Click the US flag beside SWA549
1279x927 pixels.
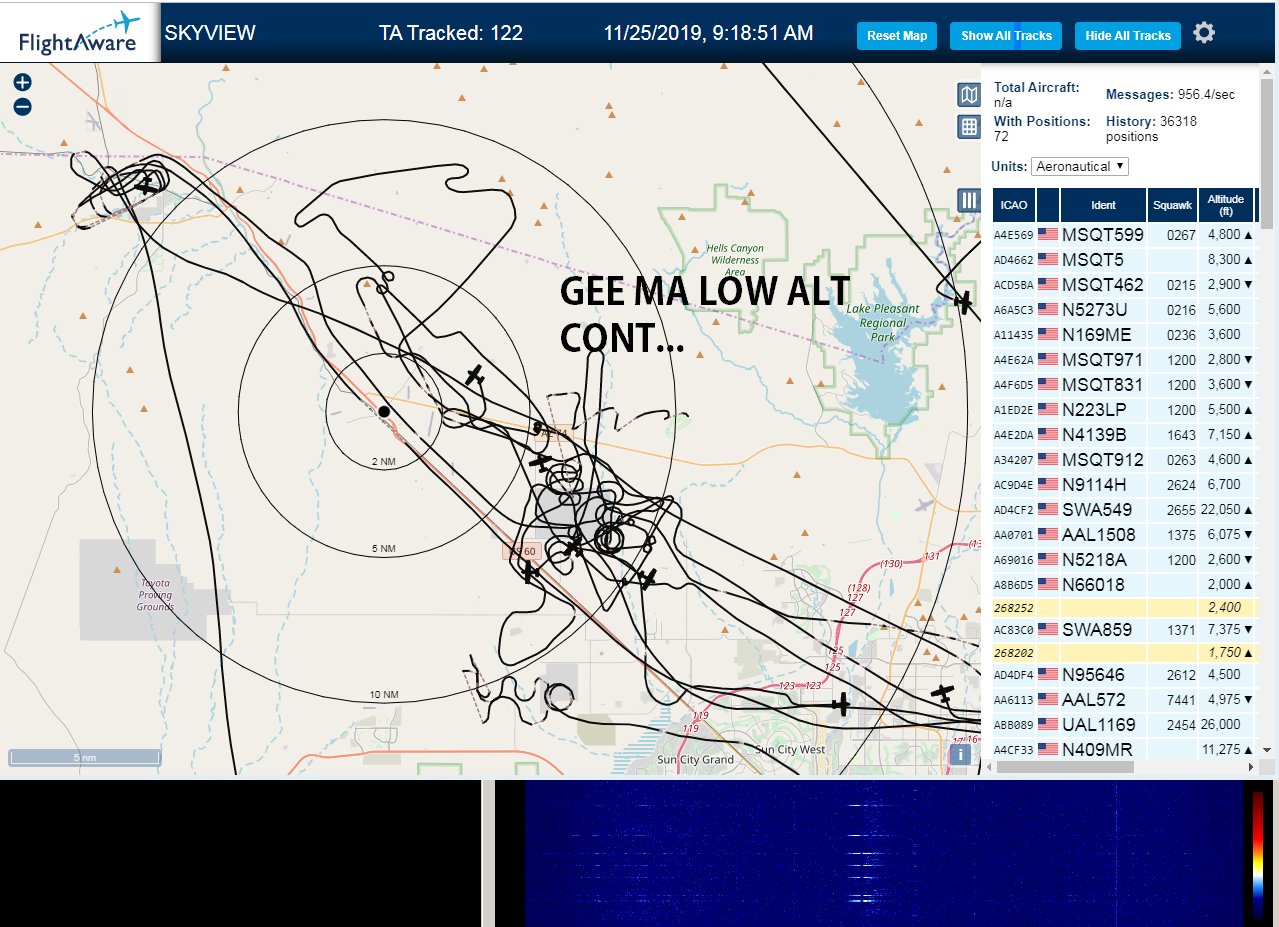[1048, 510]
